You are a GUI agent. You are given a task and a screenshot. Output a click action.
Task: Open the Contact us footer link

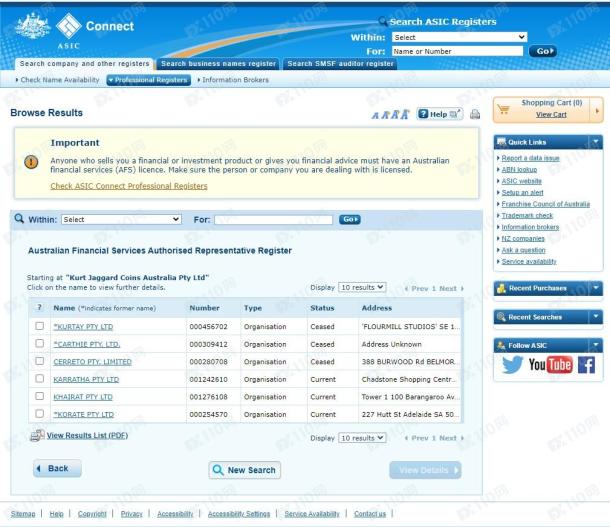[x=370, y=514]
